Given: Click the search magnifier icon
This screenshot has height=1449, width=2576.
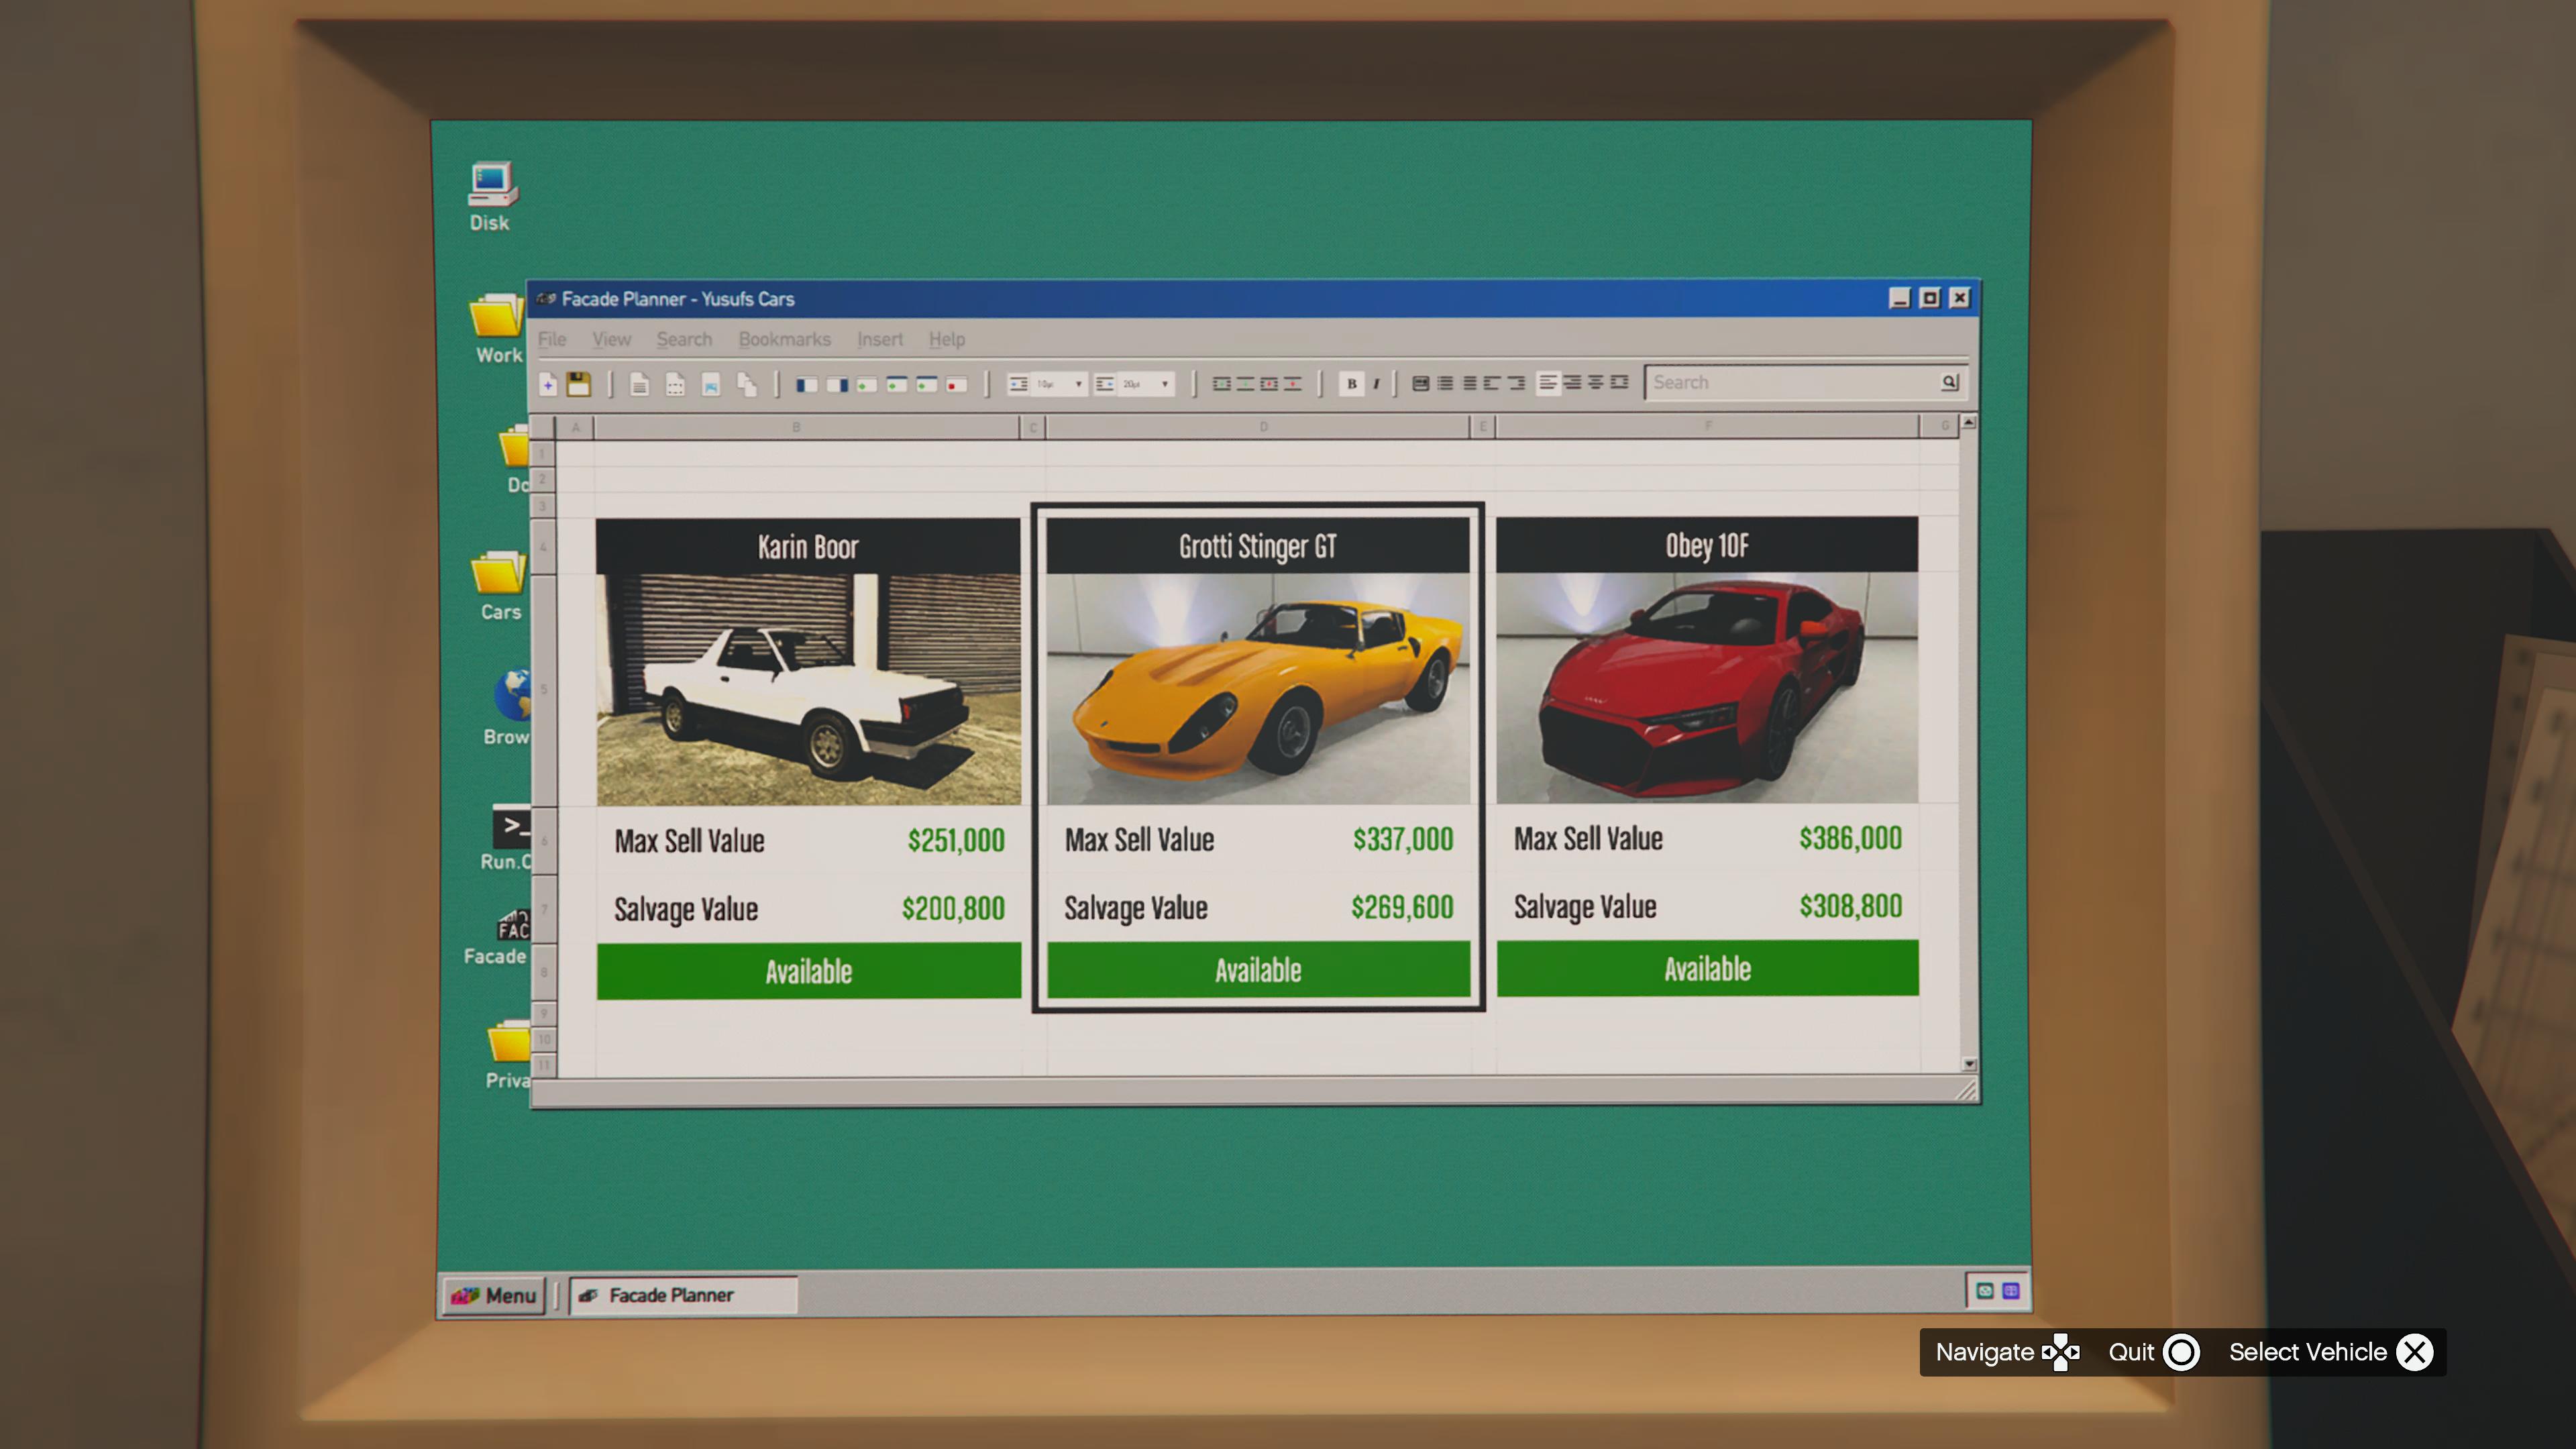Looking at the screenshot, I should tap(1948, 382).
